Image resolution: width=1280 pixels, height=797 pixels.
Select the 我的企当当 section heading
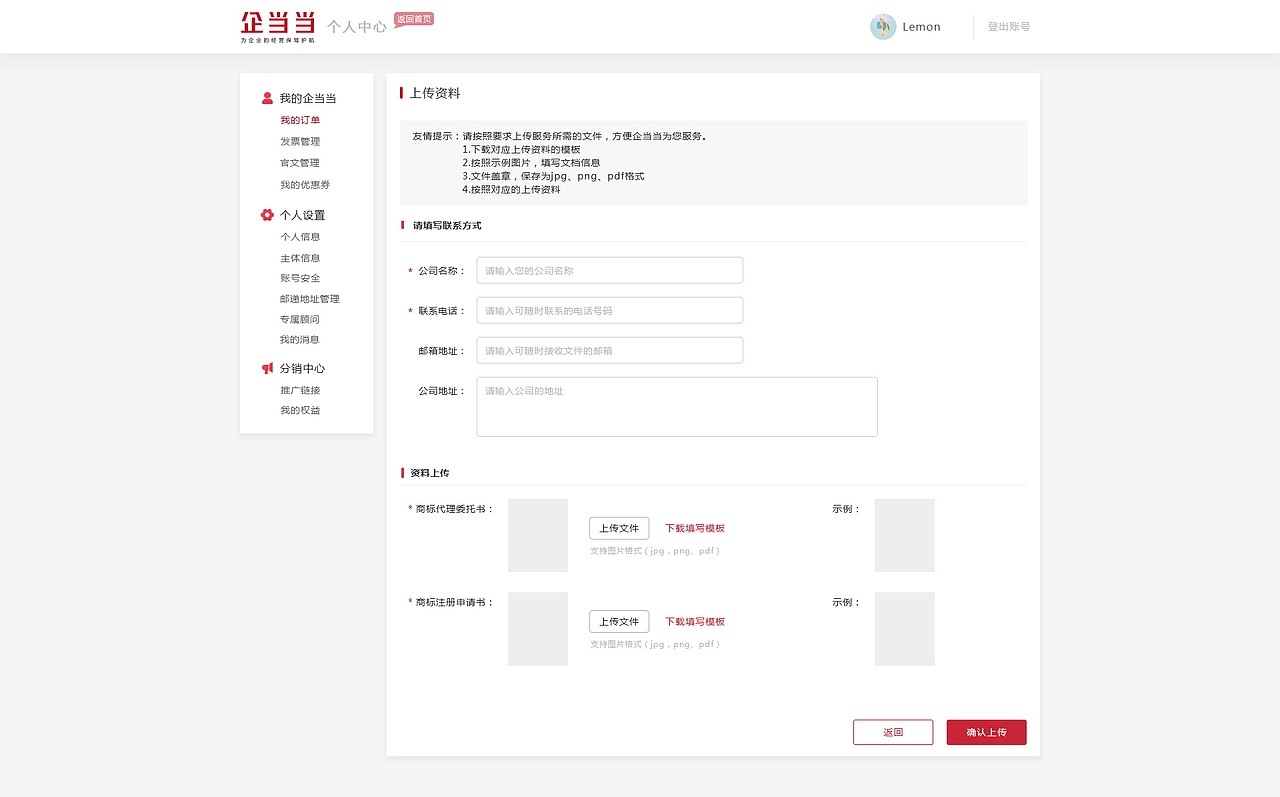pyautogui.click(x=308, y=98)
